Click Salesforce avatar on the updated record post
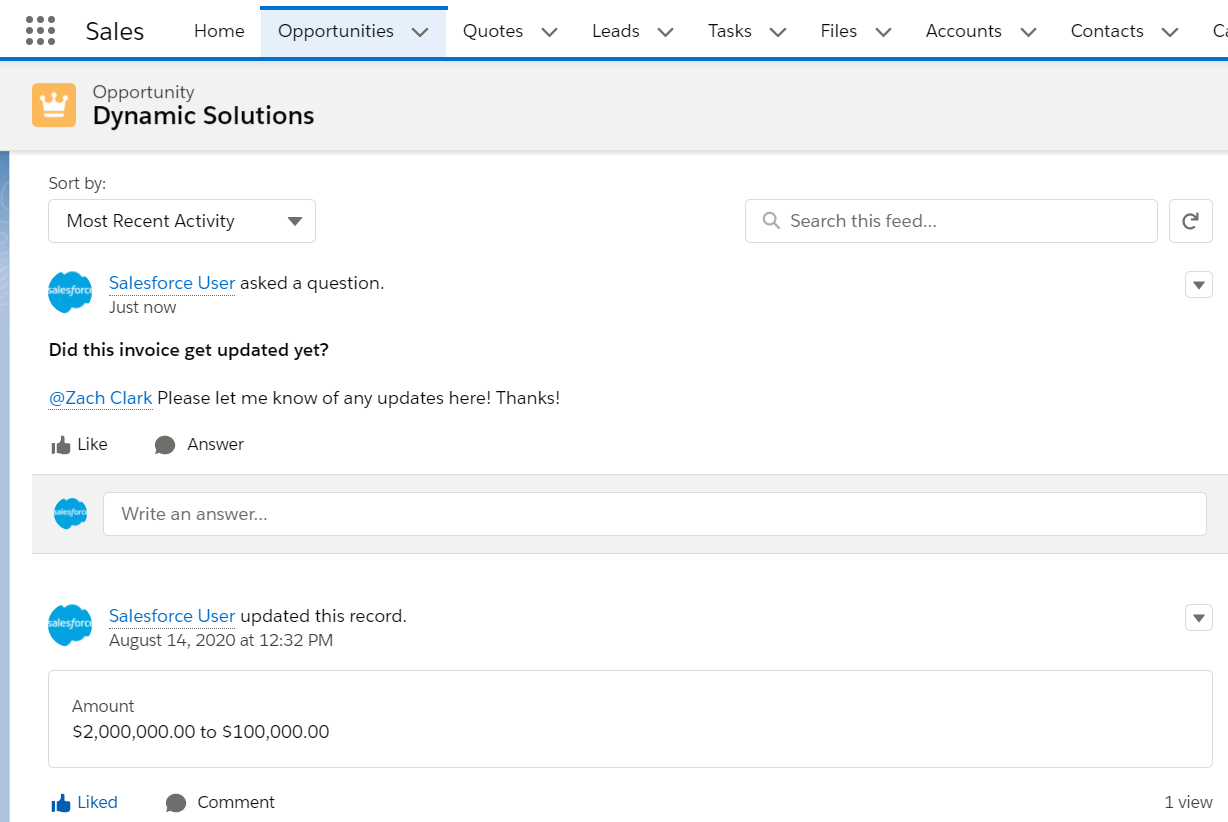 pos(70,625)
